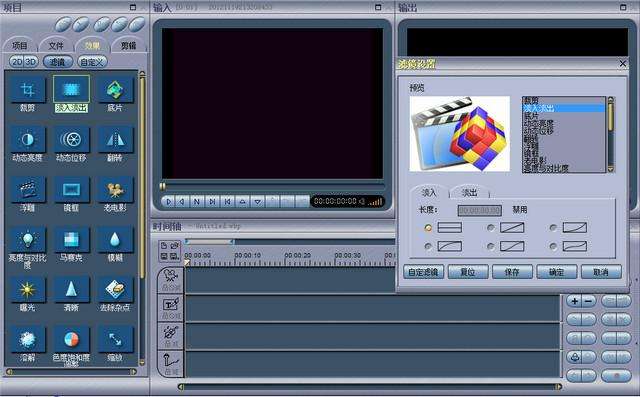
Task: Switch to the 淡出 fade-out tab
Action: 469,192
